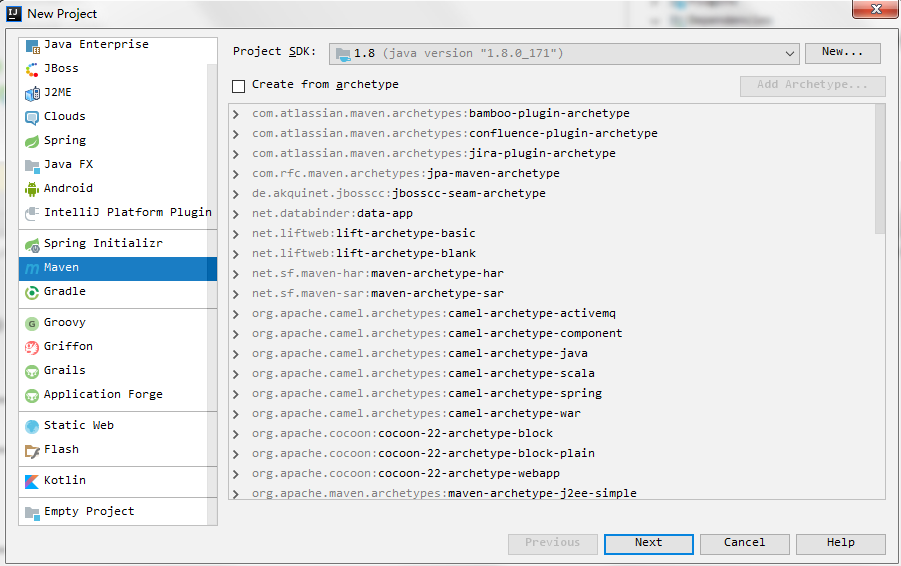Click the Griffon icon

click(32, 347)
